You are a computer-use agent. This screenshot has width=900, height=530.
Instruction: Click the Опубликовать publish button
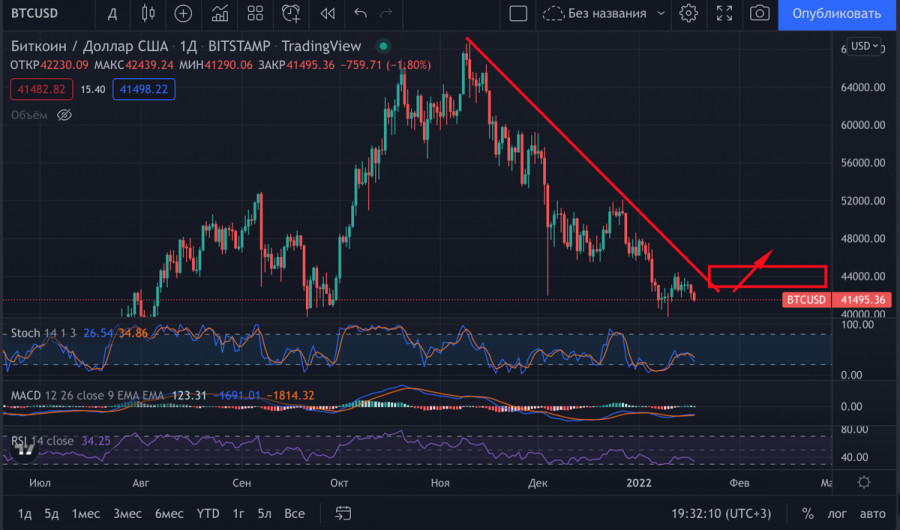[836, 14]
